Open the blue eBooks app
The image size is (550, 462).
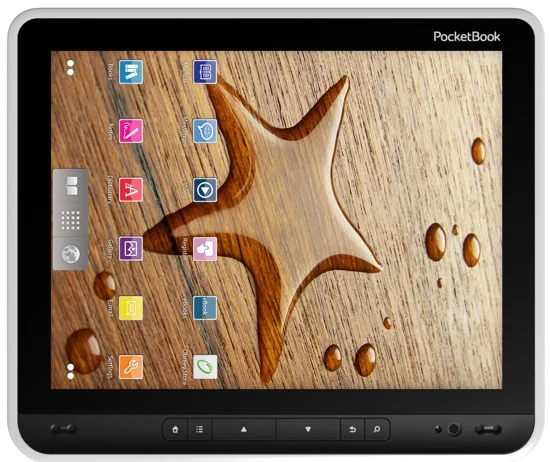click(x=205, y=308)
